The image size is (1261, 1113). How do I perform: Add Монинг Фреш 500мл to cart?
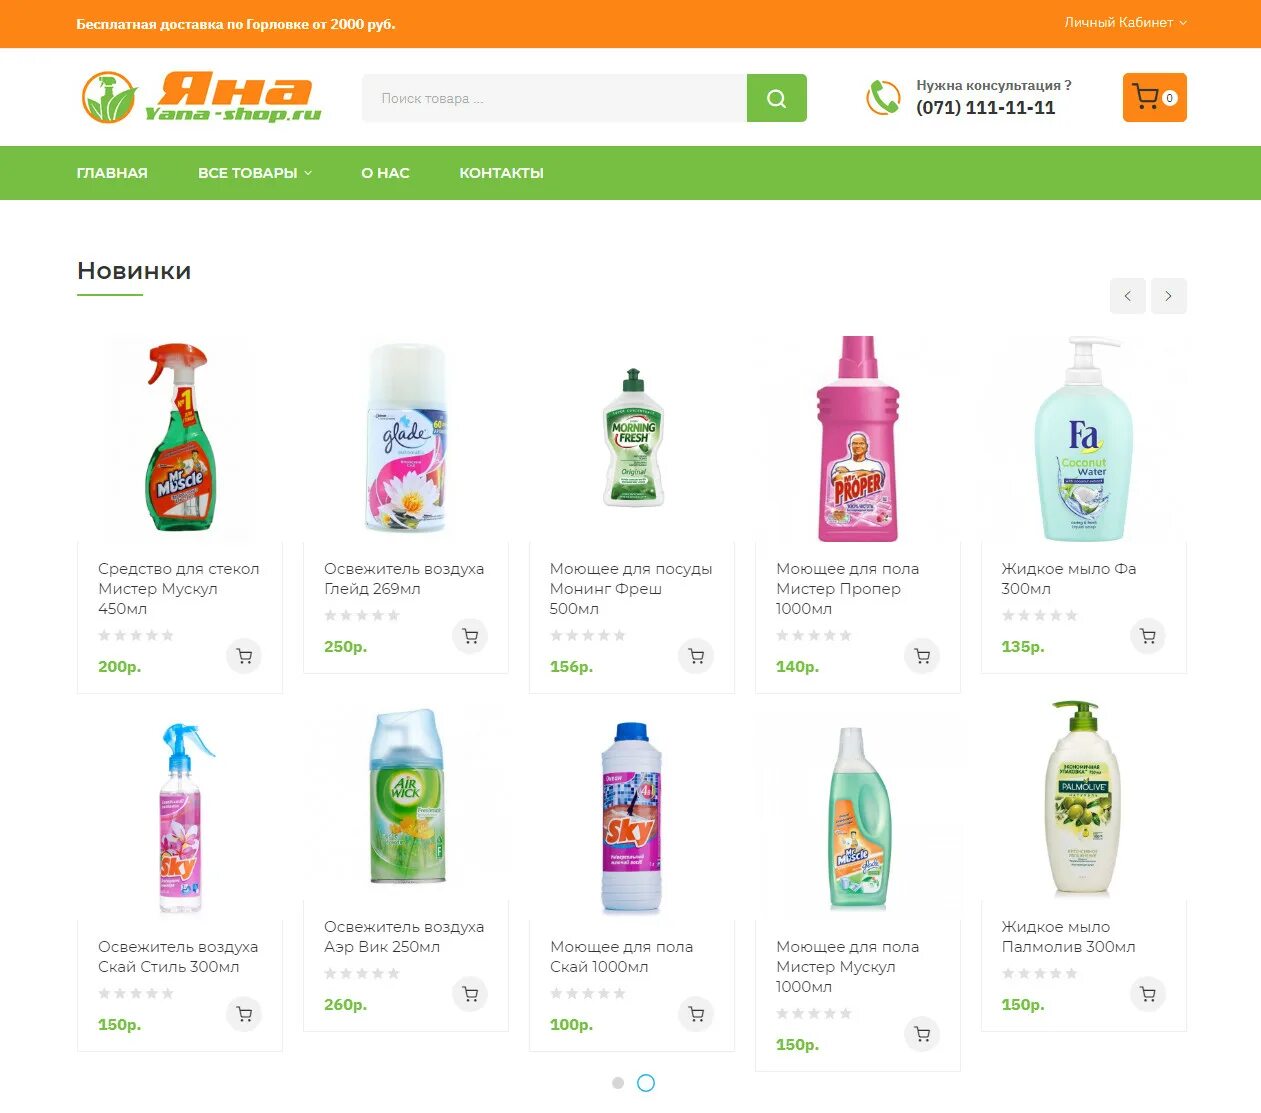pyautogui.click(x=696, y=656)
